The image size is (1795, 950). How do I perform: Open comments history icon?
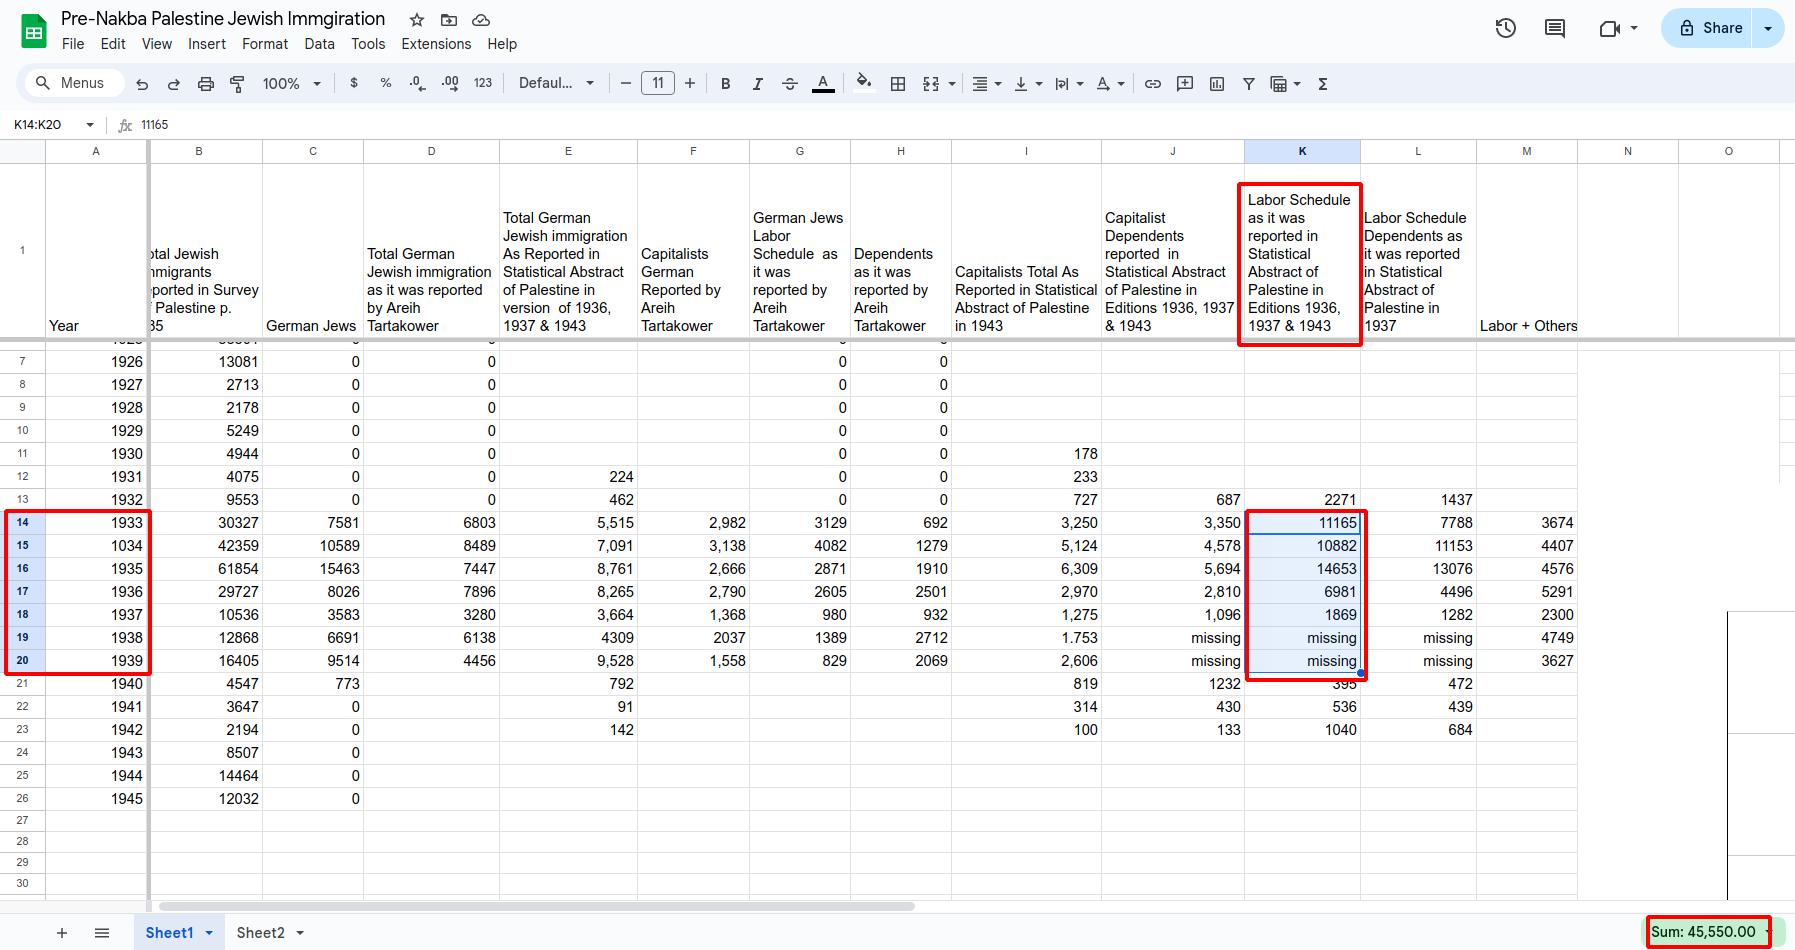[1555, 28]
